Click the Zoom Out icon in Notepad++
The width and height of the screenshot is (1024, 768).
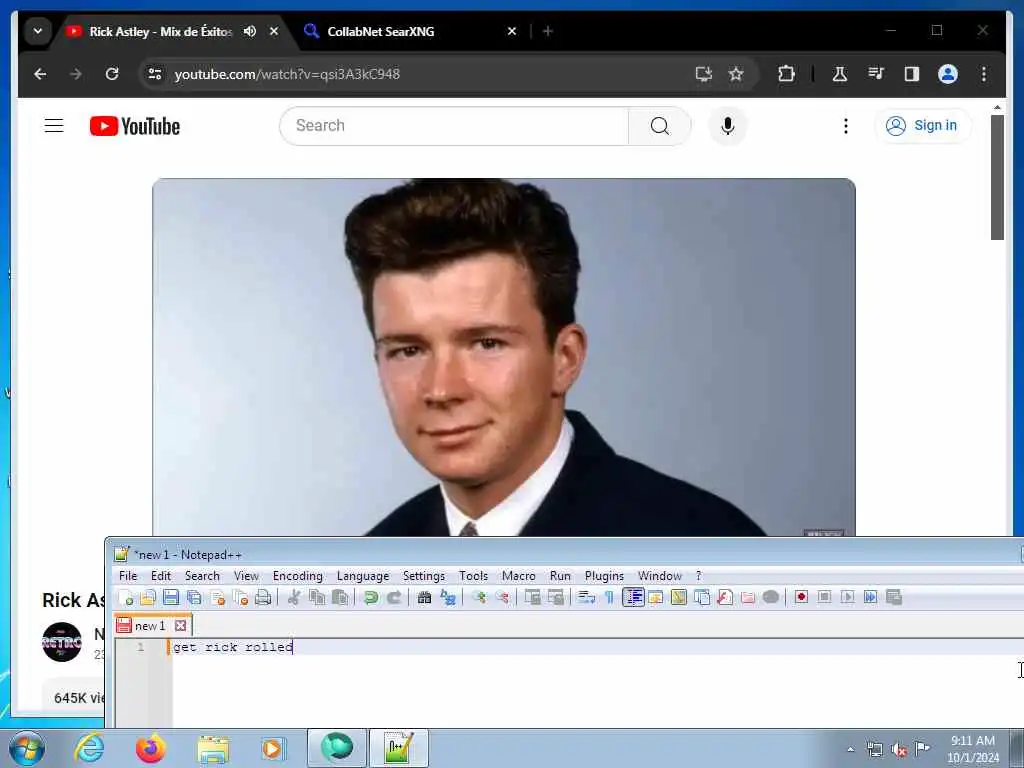(502, 597)
